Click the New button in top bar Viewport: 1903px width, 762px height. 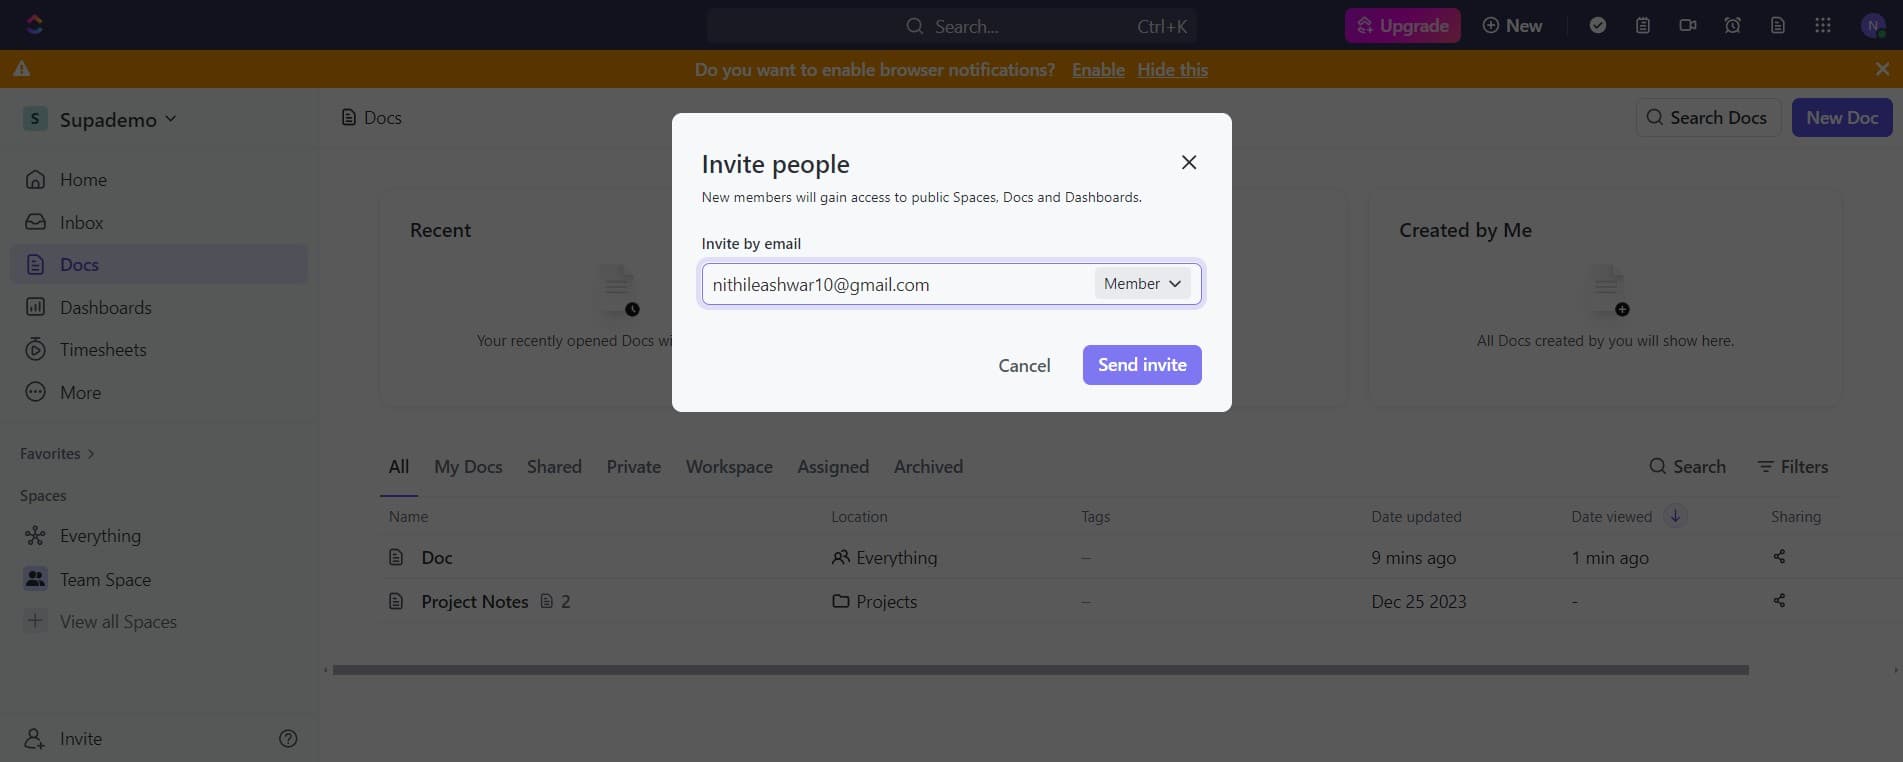(1512, 26)
